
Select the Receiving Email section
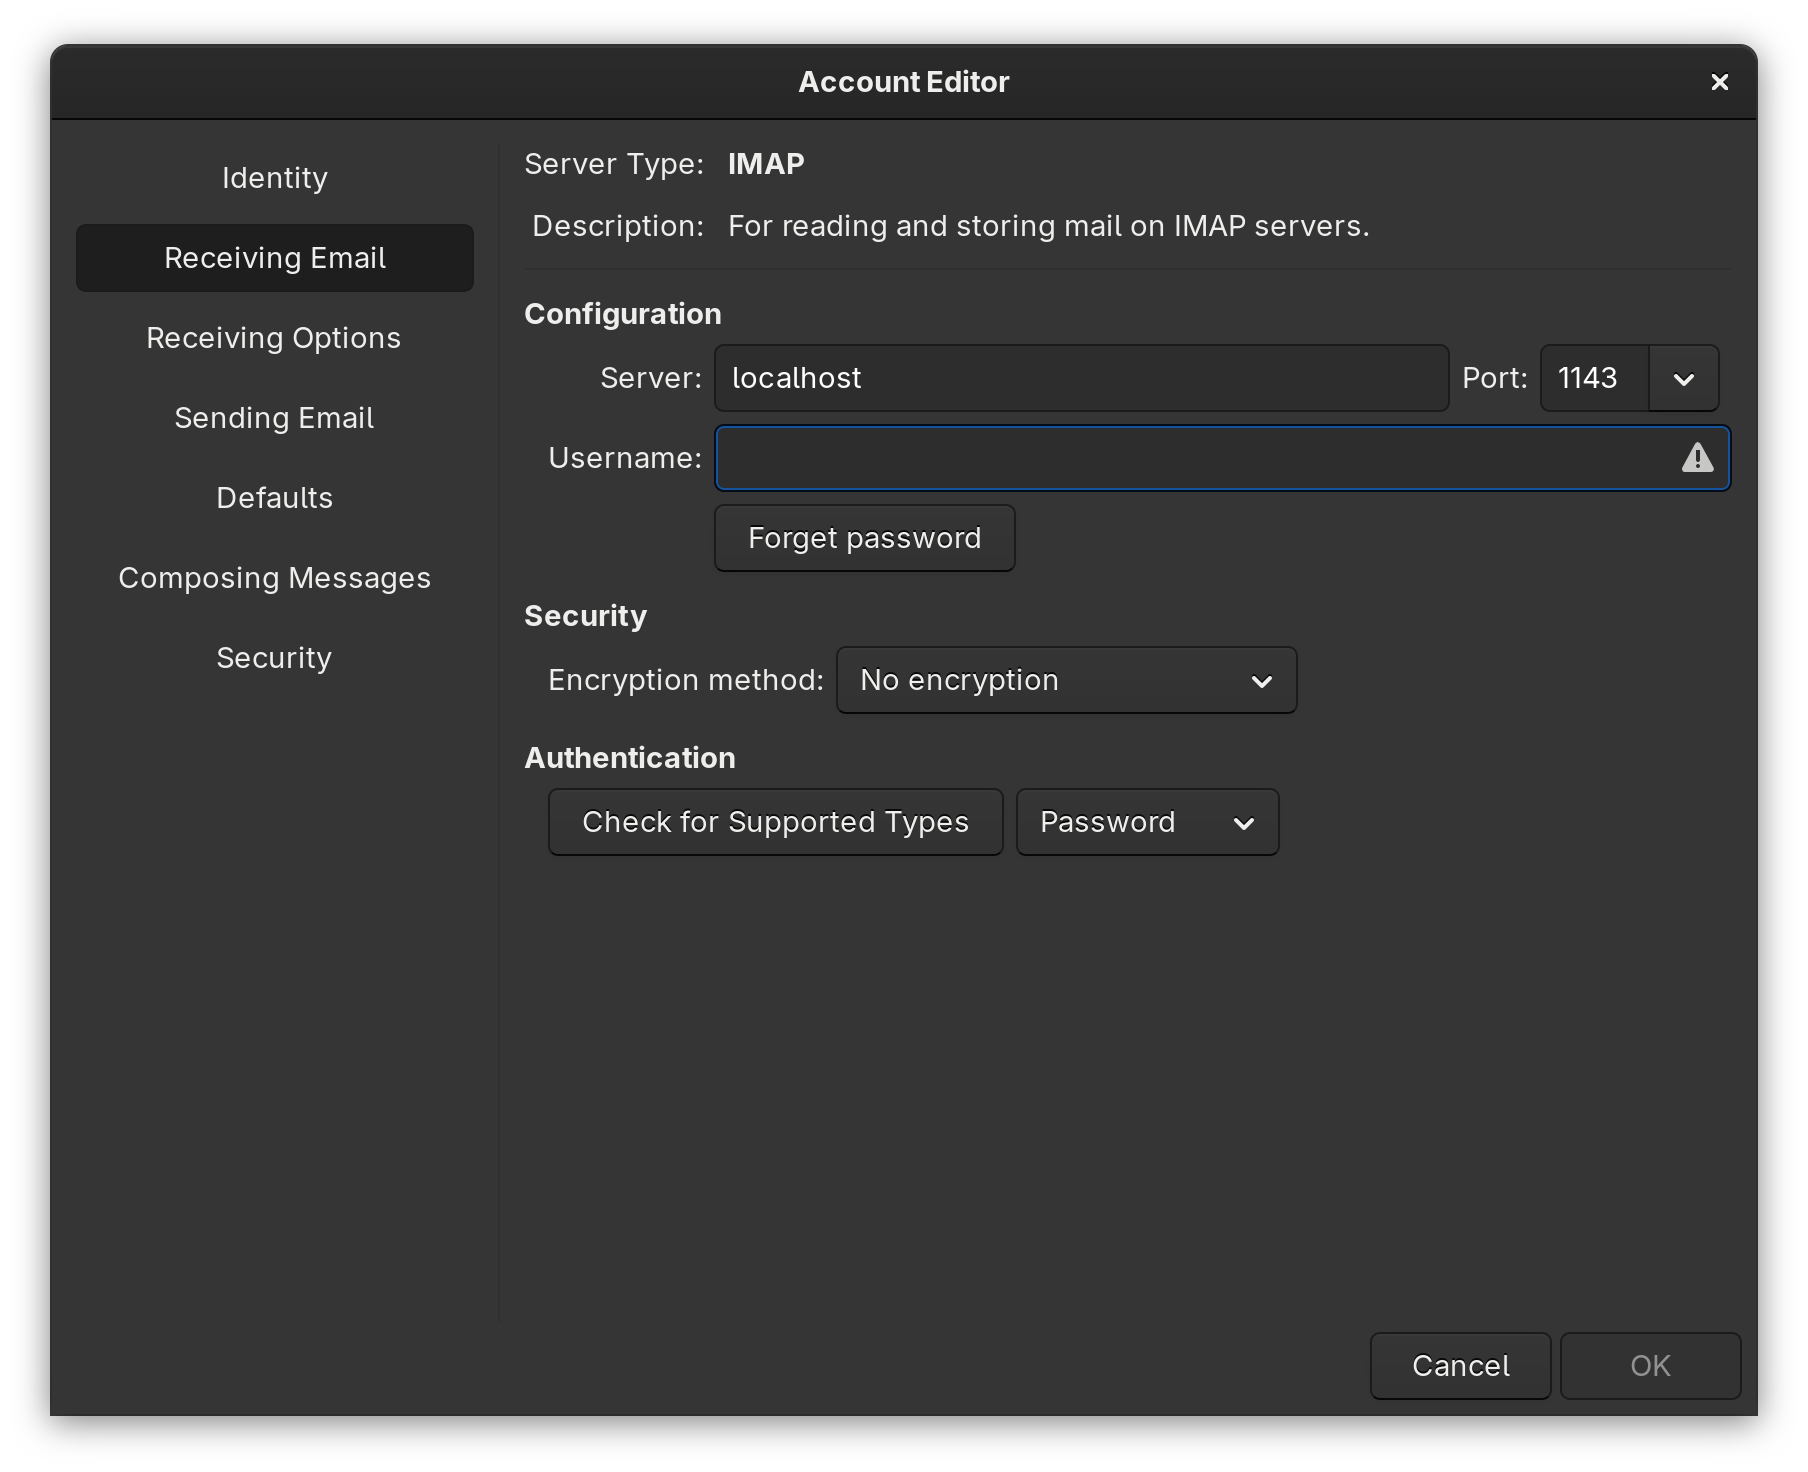click(274, 258)
